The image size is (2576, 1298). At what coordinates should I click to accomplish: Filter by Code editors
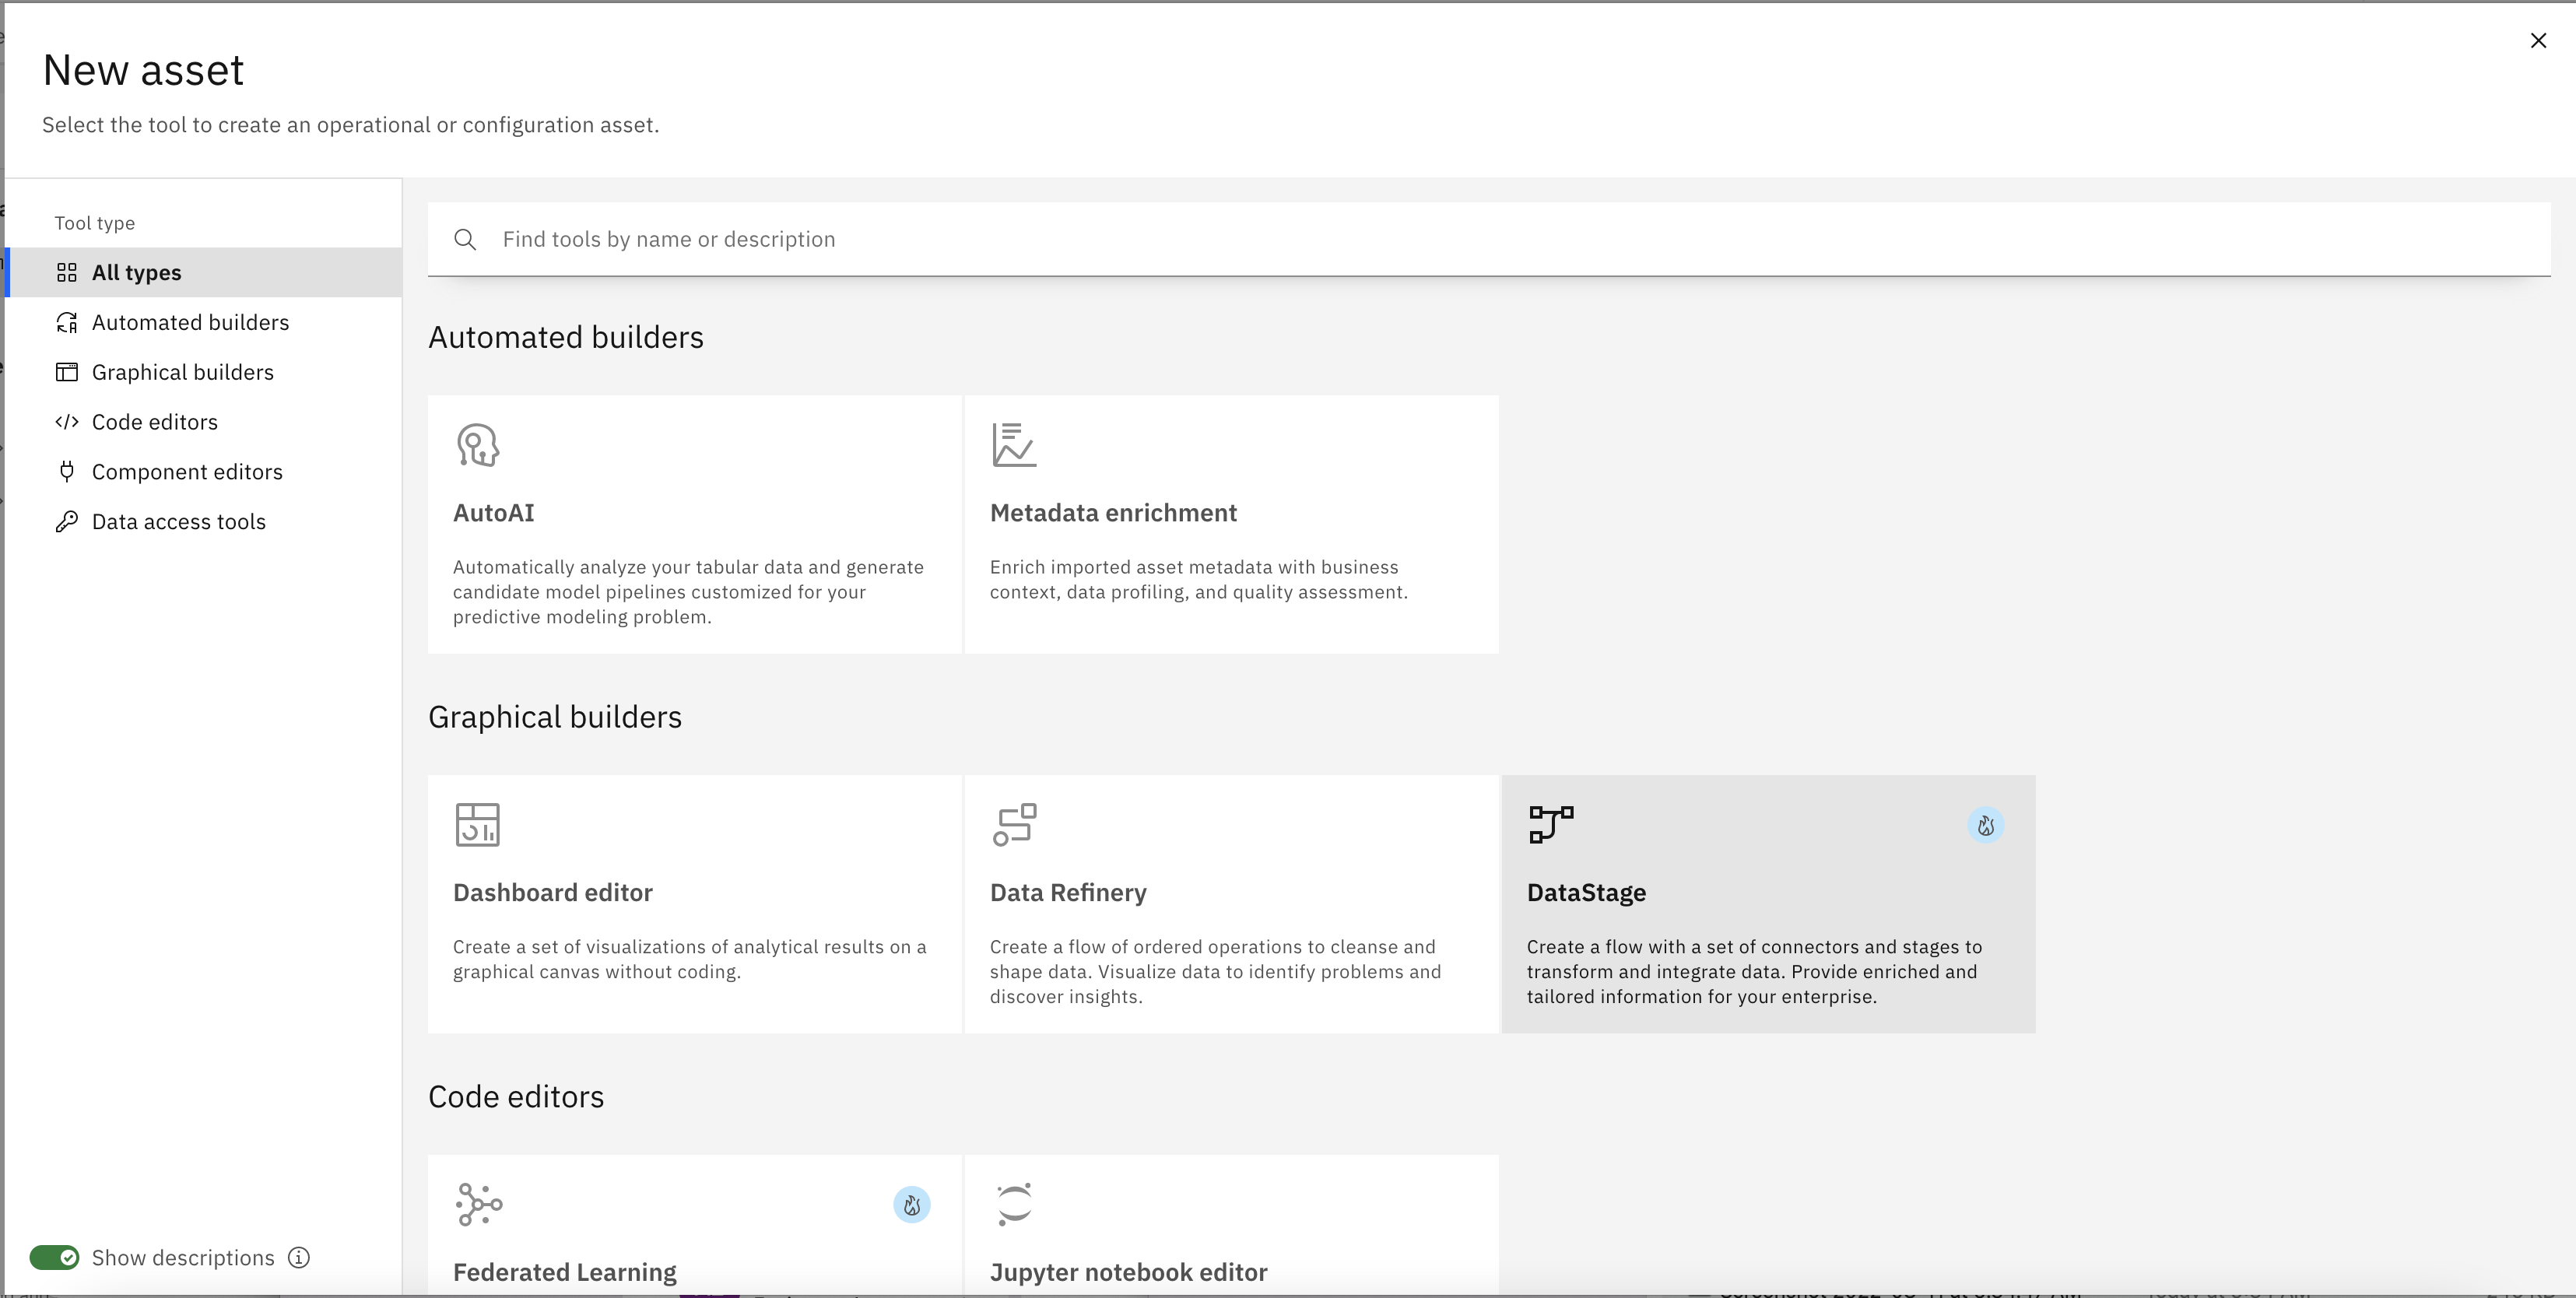pyautogui.click(x=204, y=422)
